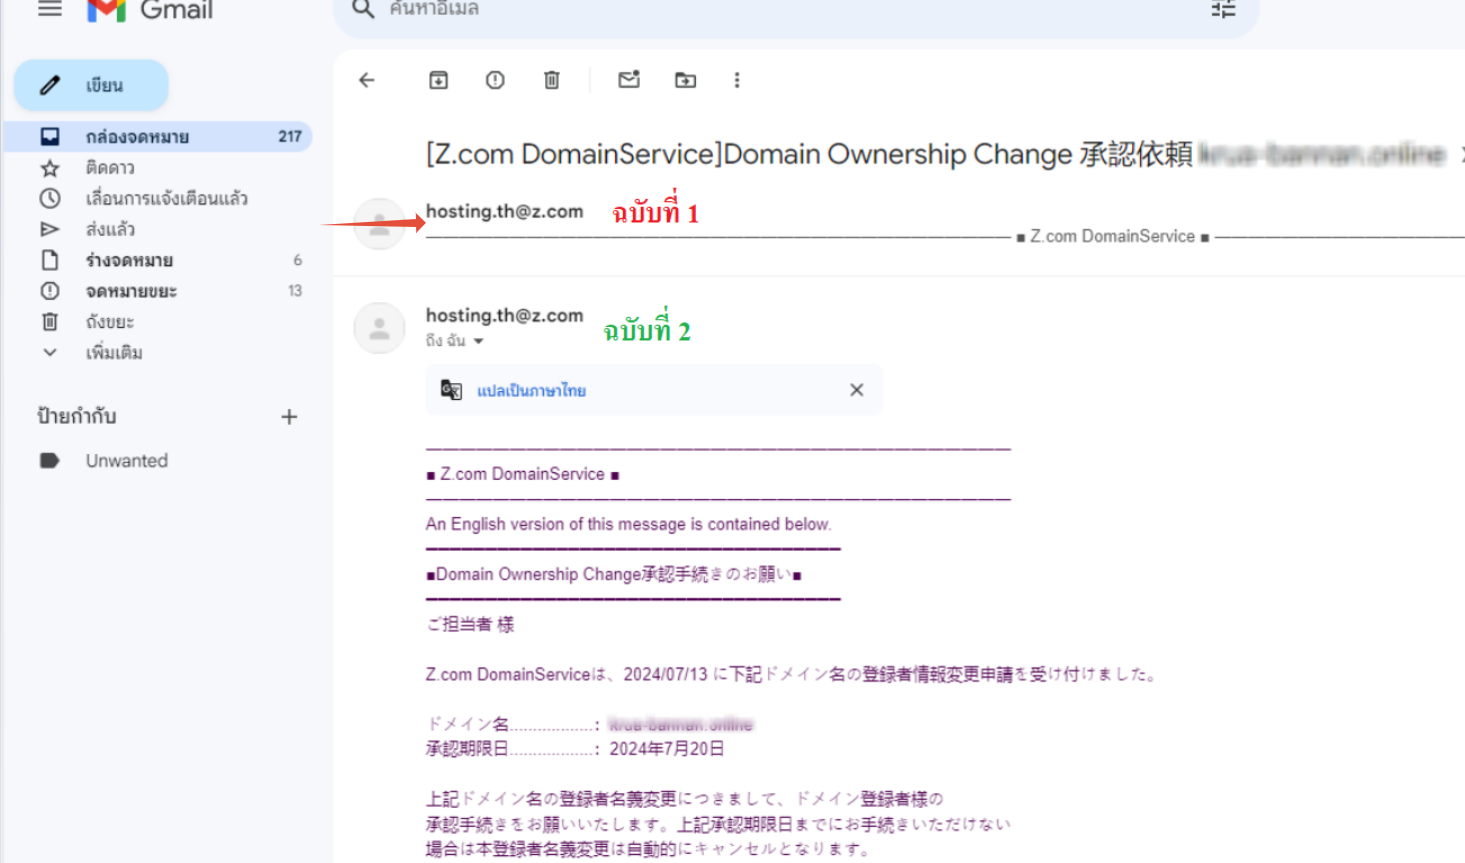Viewport: 1465px width, 863px height.
Task: Move conversation to a folder
Action: (685, 80)
